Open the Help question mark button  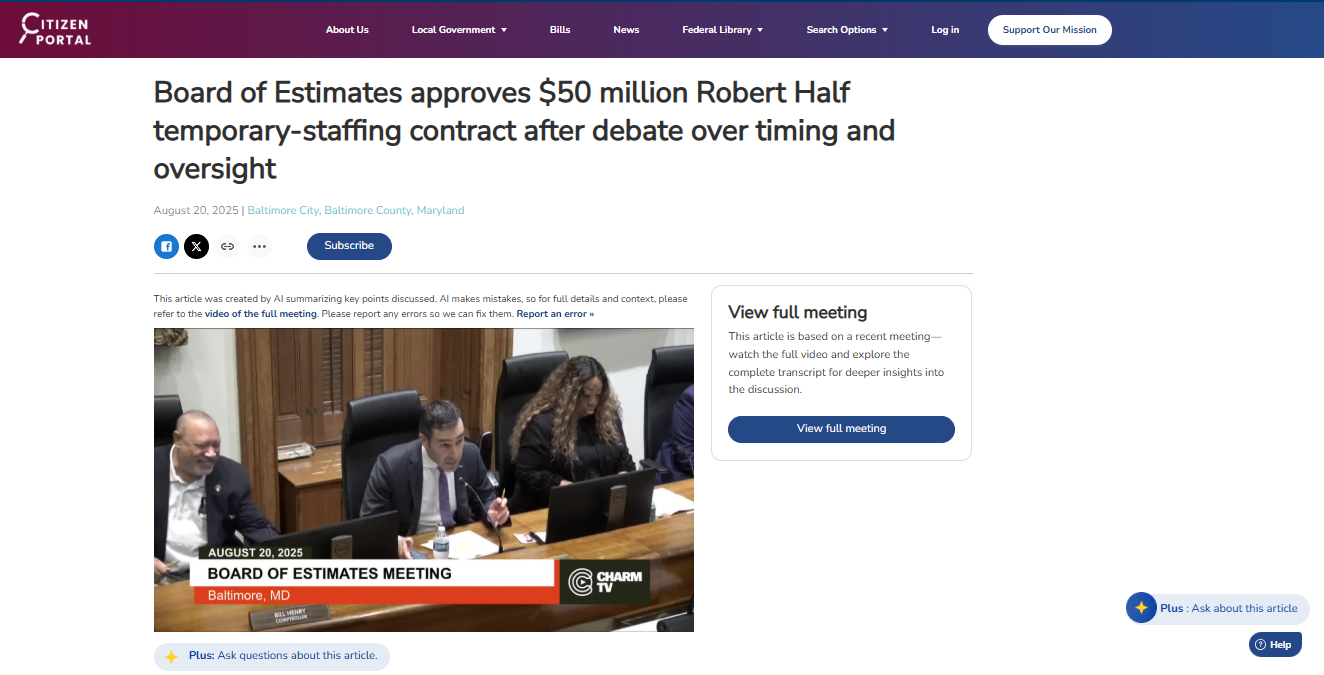(1275, 645)
